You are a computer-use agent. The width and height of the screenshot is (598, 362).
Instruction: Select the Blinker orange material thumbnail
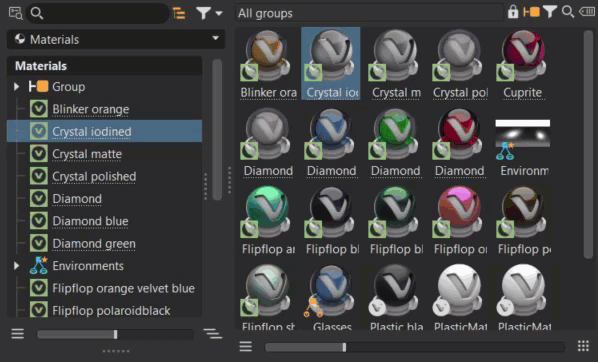coord(268,63)
